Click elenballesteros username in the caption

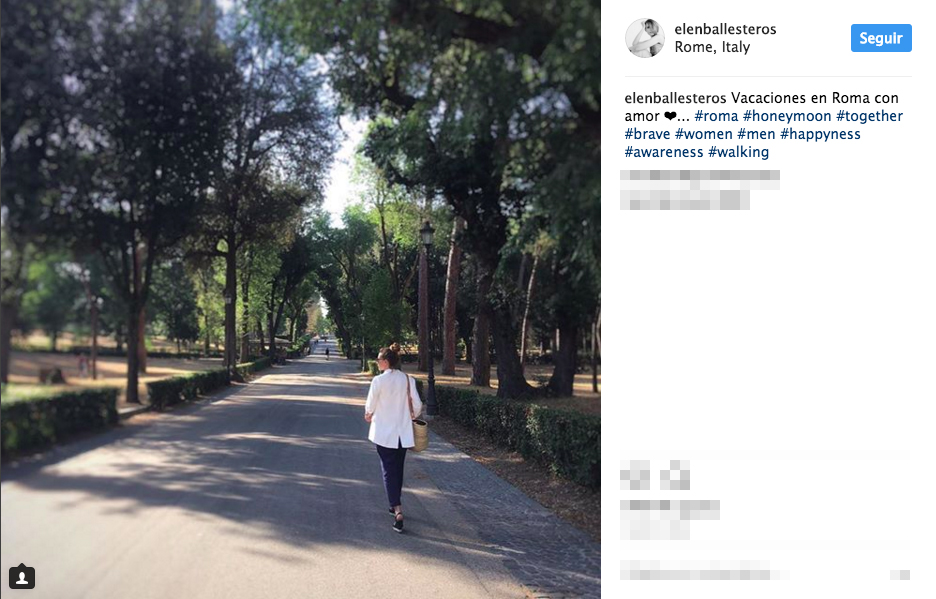coord(676,98)
